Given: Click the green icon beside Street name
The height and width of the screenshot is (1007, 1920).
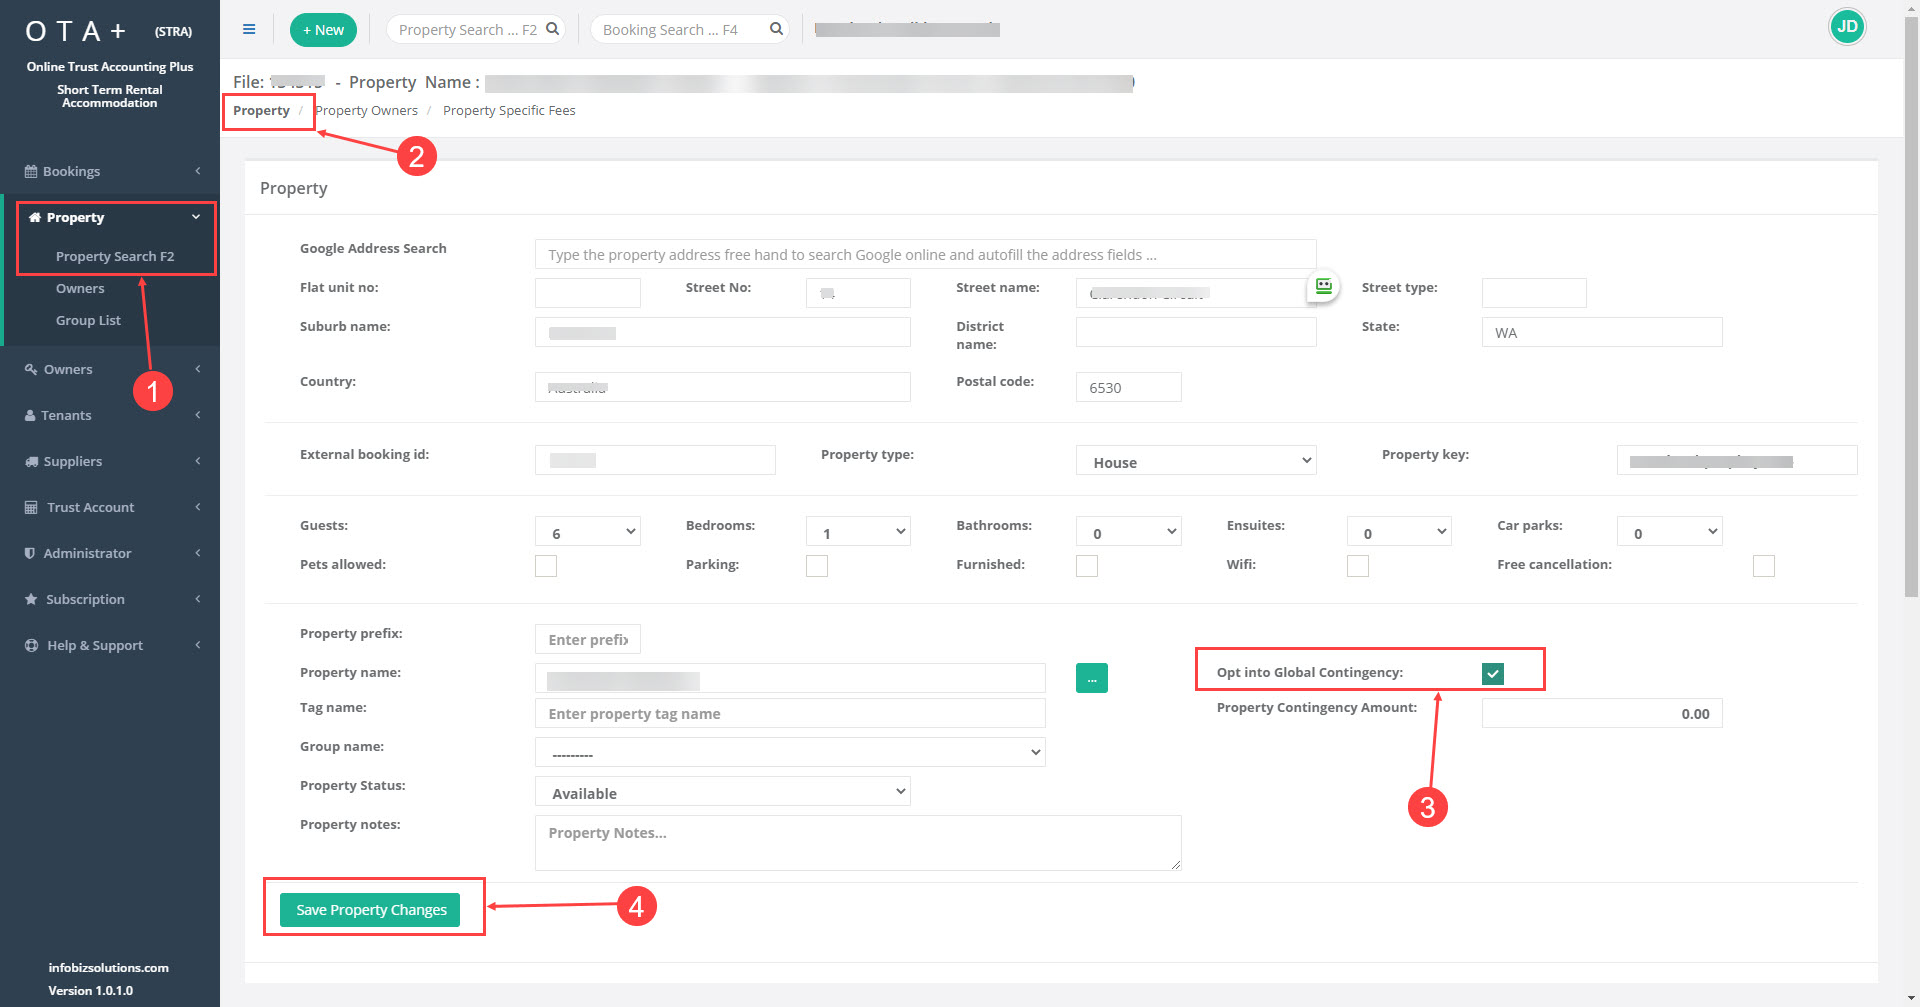Looking at the screenshot, I should pyautogui.click(x=1323, y=287).
